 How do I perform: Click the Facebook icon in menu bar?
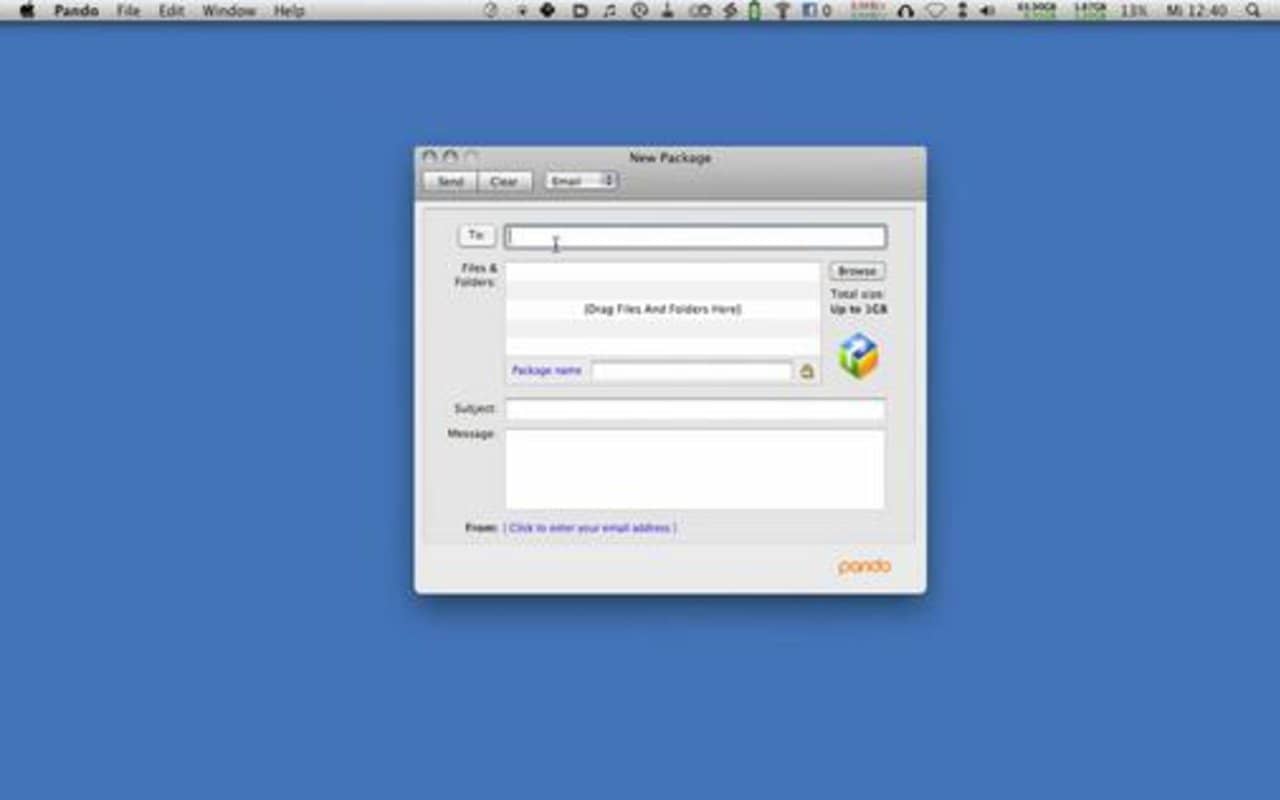pos(809,11)
